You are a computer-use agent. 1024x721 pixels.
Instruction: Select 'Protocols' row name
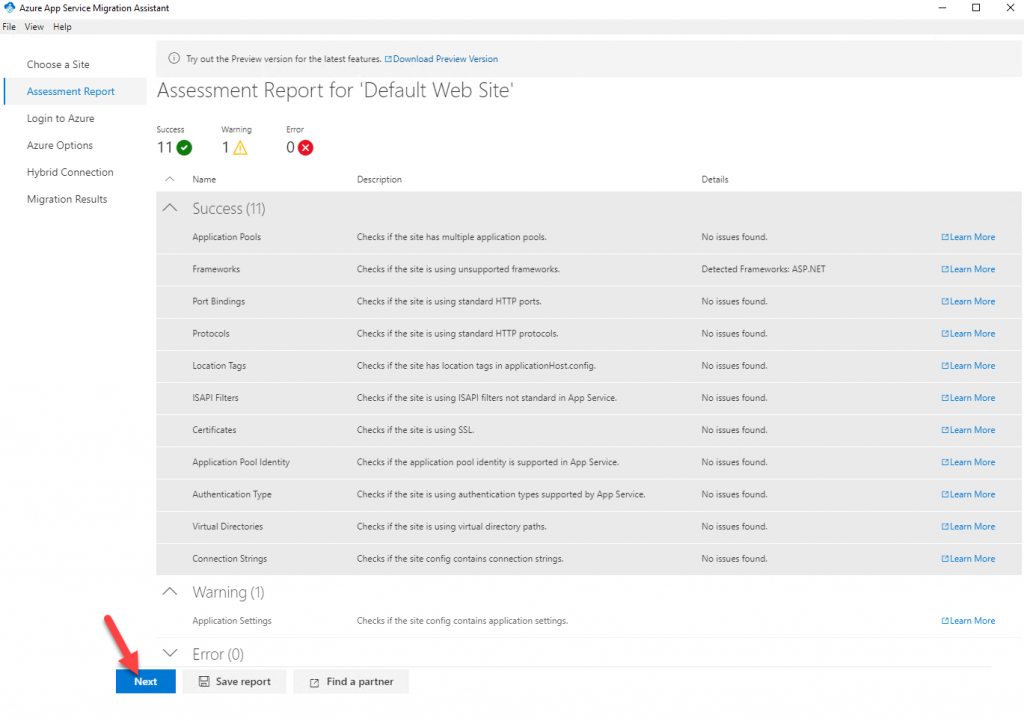coord(210,333)
